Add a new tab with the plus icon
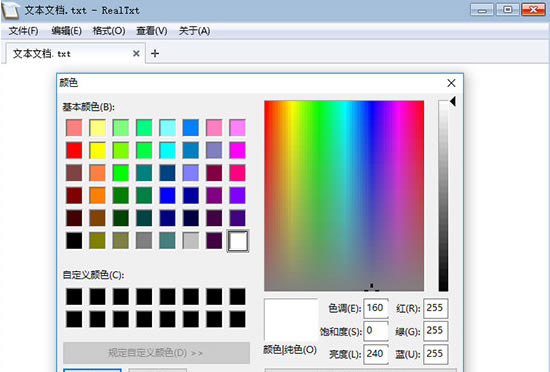550x372 pixels. (155, 54)
